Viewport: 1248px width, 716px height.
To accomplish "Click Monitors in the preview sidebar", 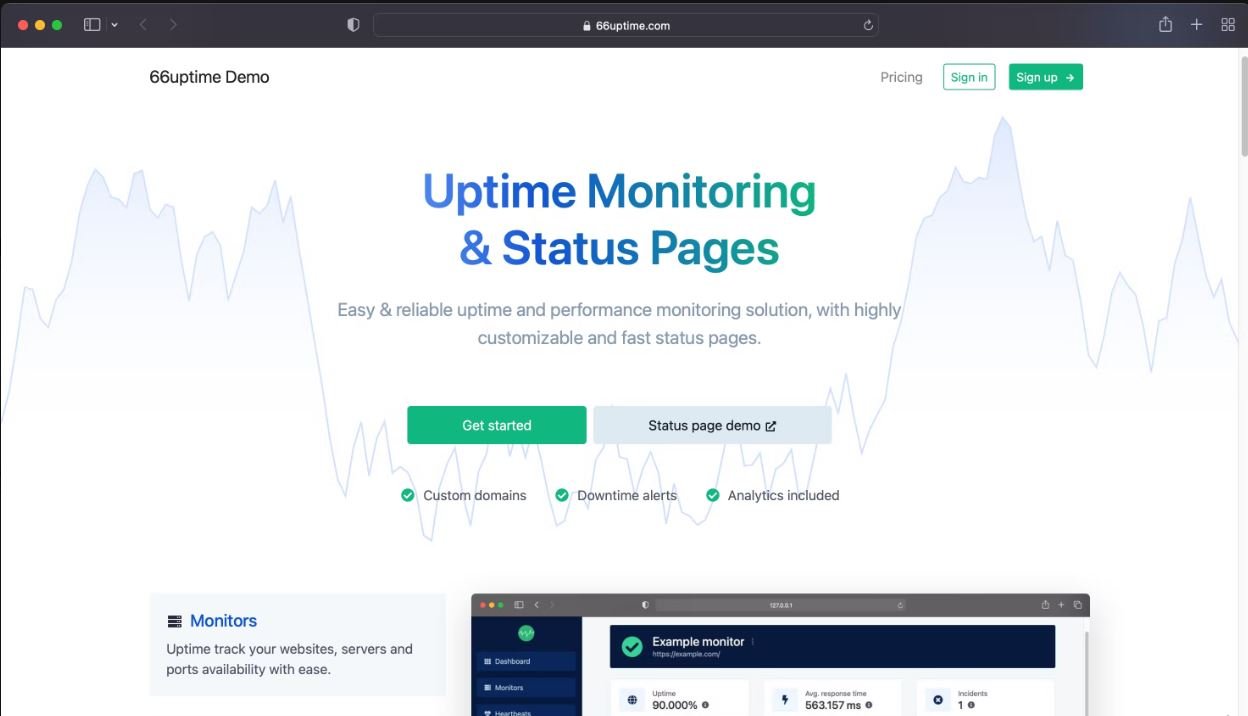I will click(526, 687).
